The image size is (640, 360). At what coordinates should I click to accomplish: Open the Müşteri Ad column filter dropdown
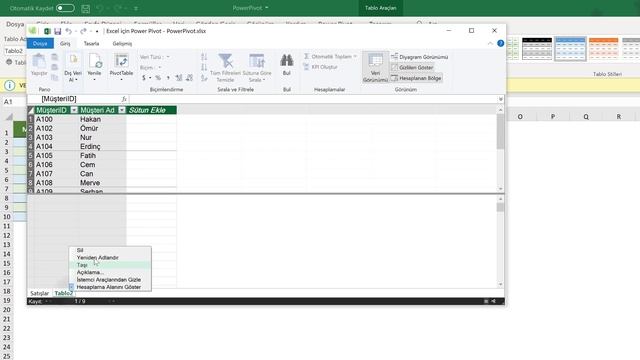tap(122, 110)
